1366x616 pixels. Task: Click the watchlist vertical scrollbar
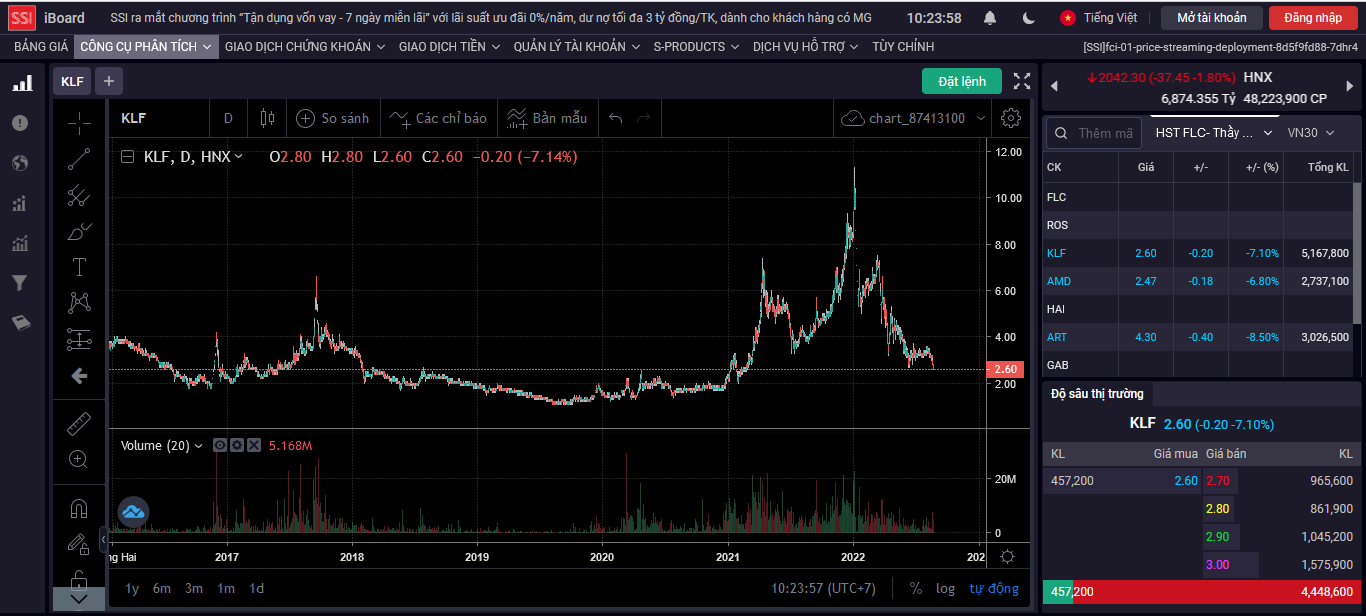(x=1357, y=252)
